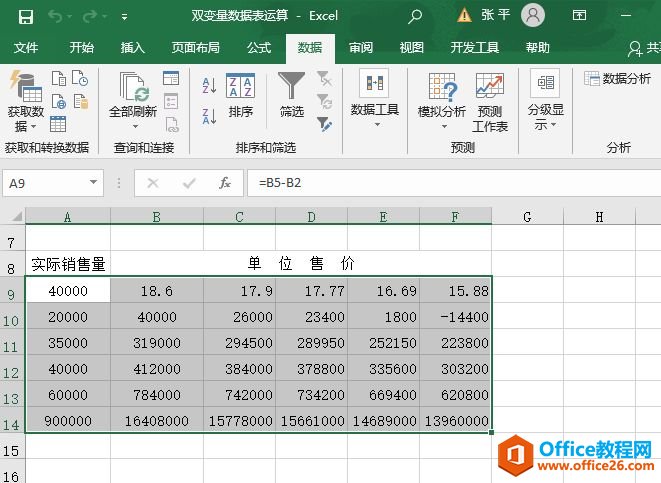Click the Recent Sources clock document icon
This screenshot has width=661, height=483.
pyautogui.click(x=80, y=78)
